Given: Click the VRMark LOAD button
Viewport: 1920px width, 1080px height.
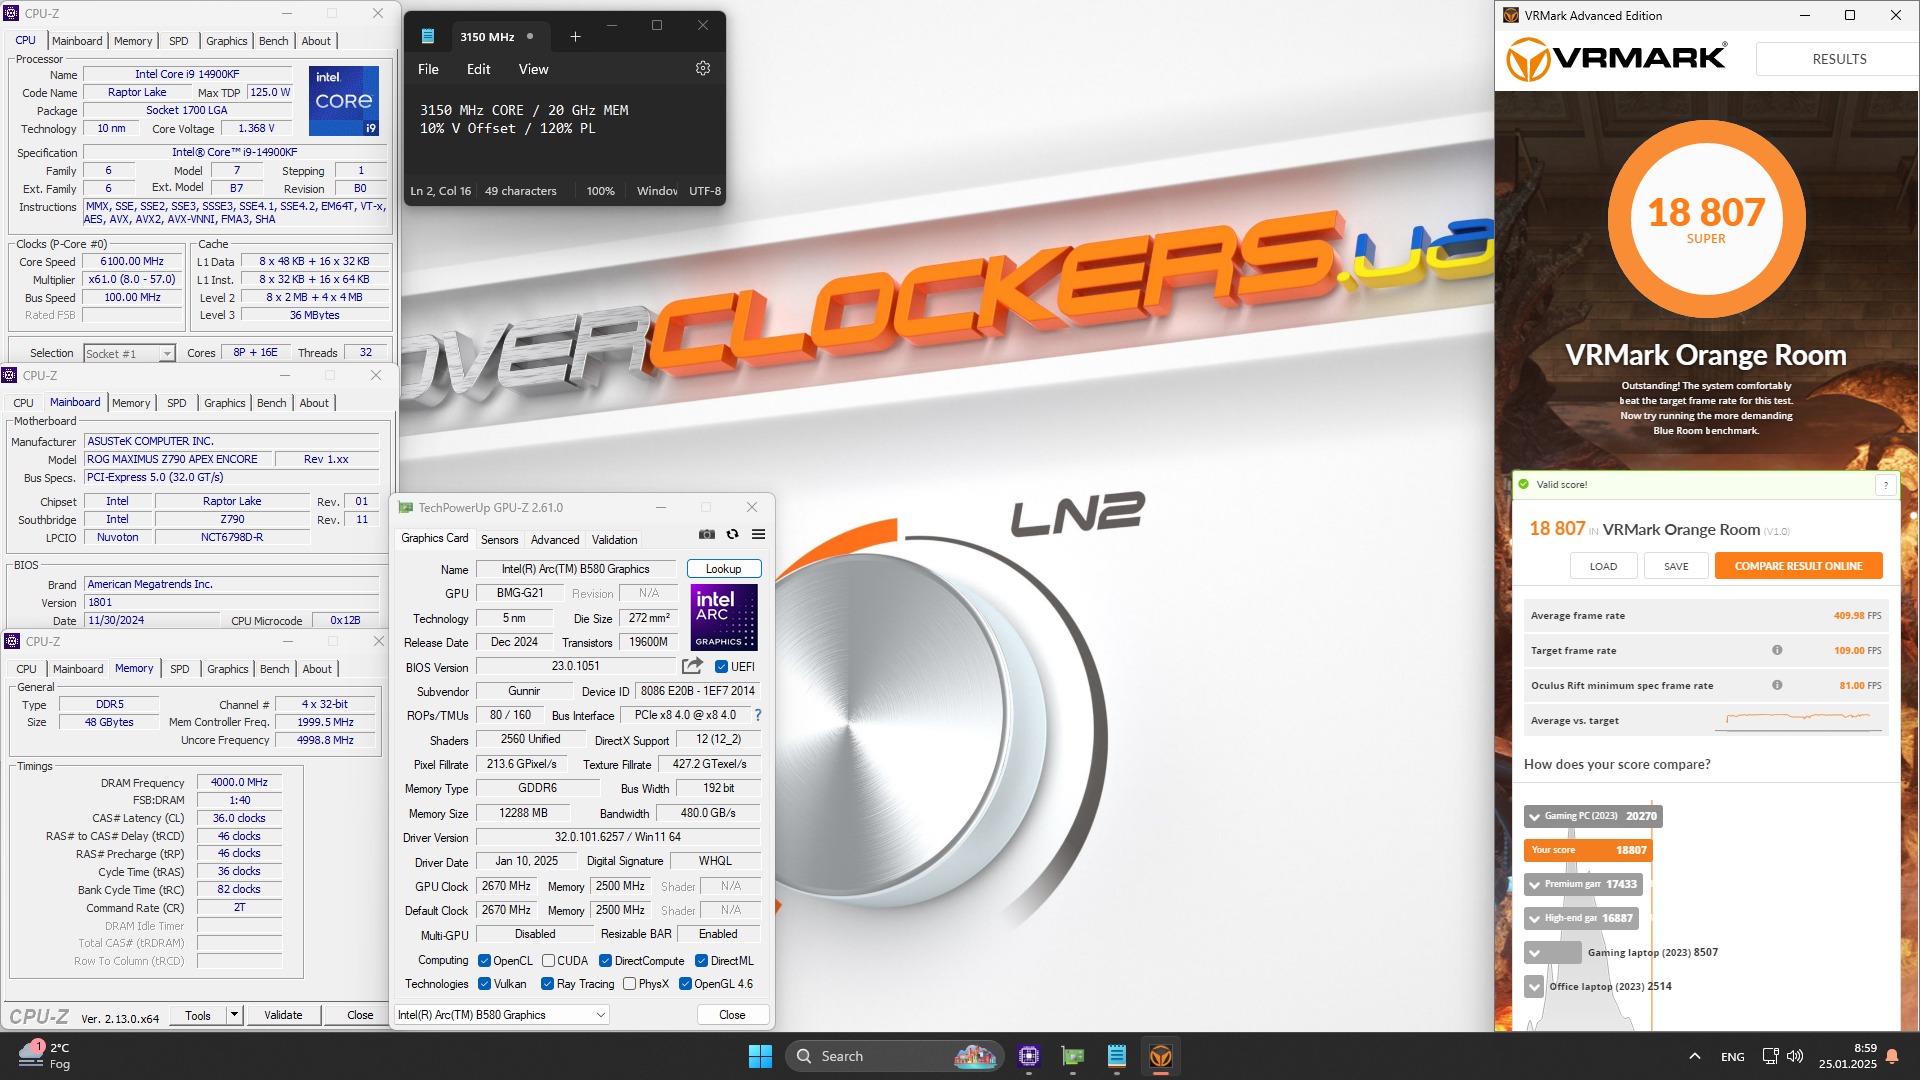Looking at the screenshot, I should click(x=1603, y=566).
